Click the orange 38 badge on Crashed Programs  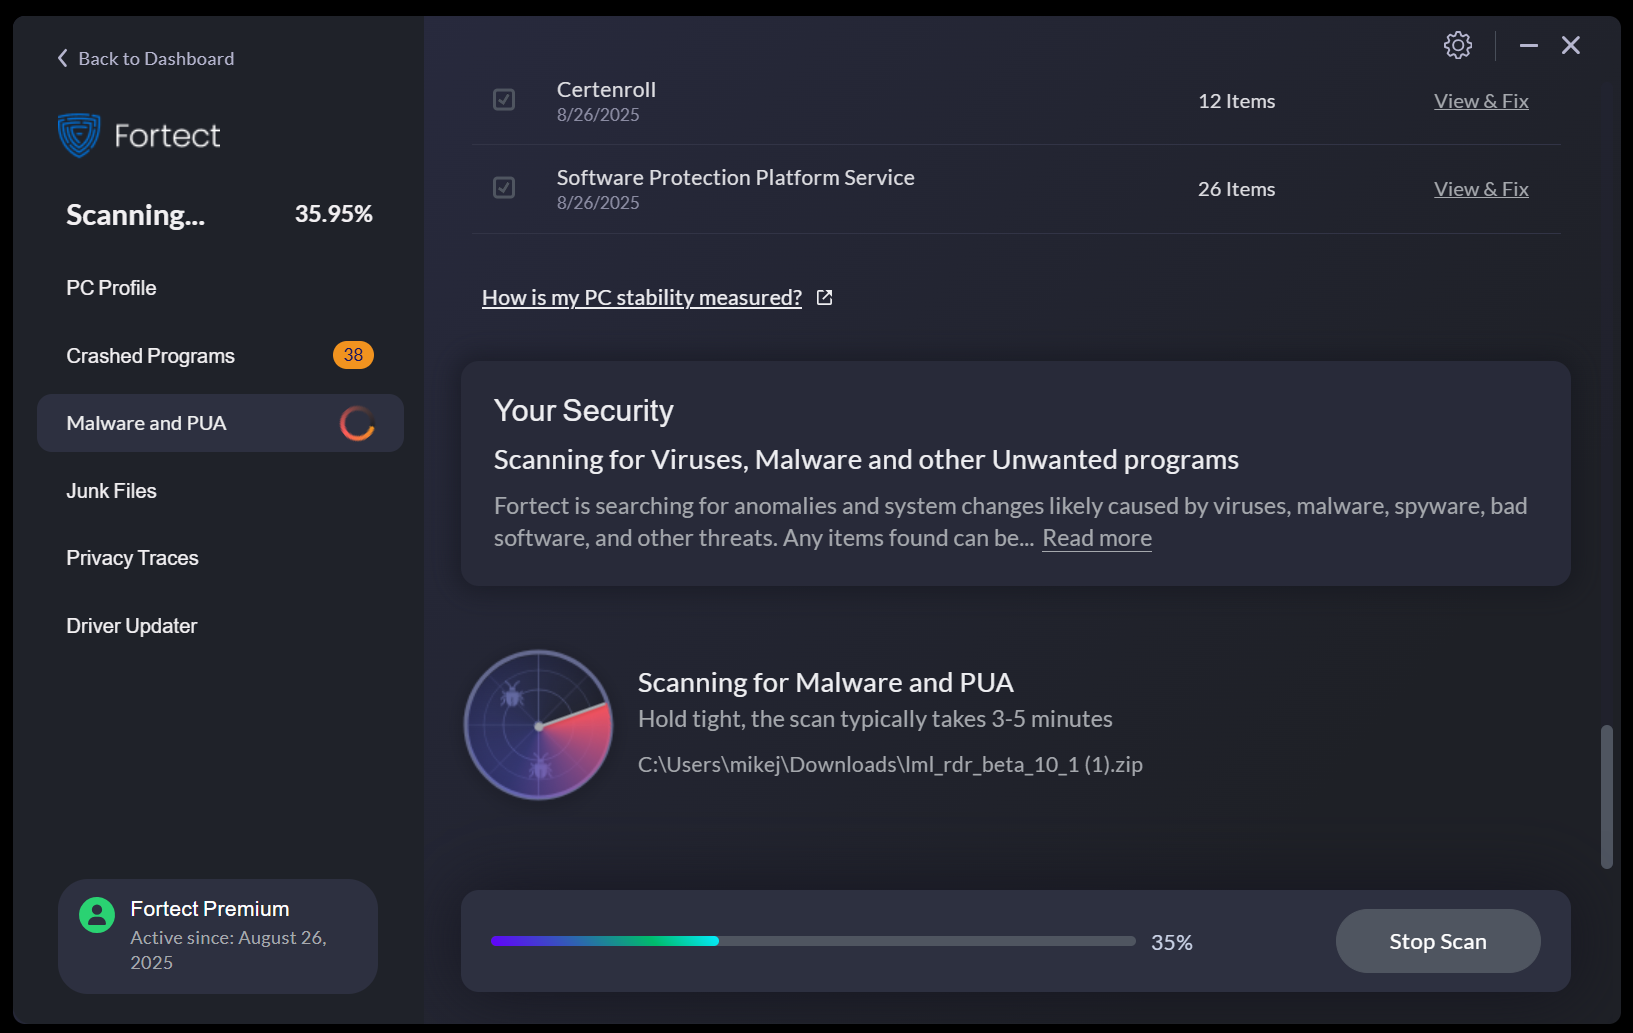click(353, 355)
